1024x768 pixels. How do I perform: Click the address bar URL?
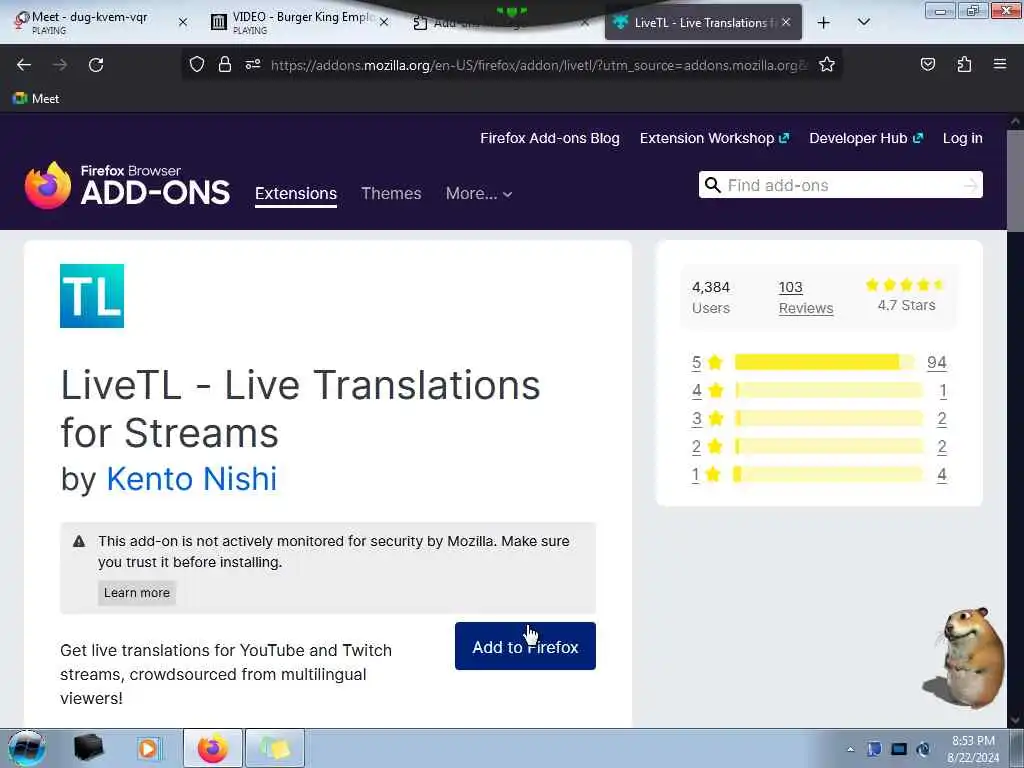tap(539, 65)
